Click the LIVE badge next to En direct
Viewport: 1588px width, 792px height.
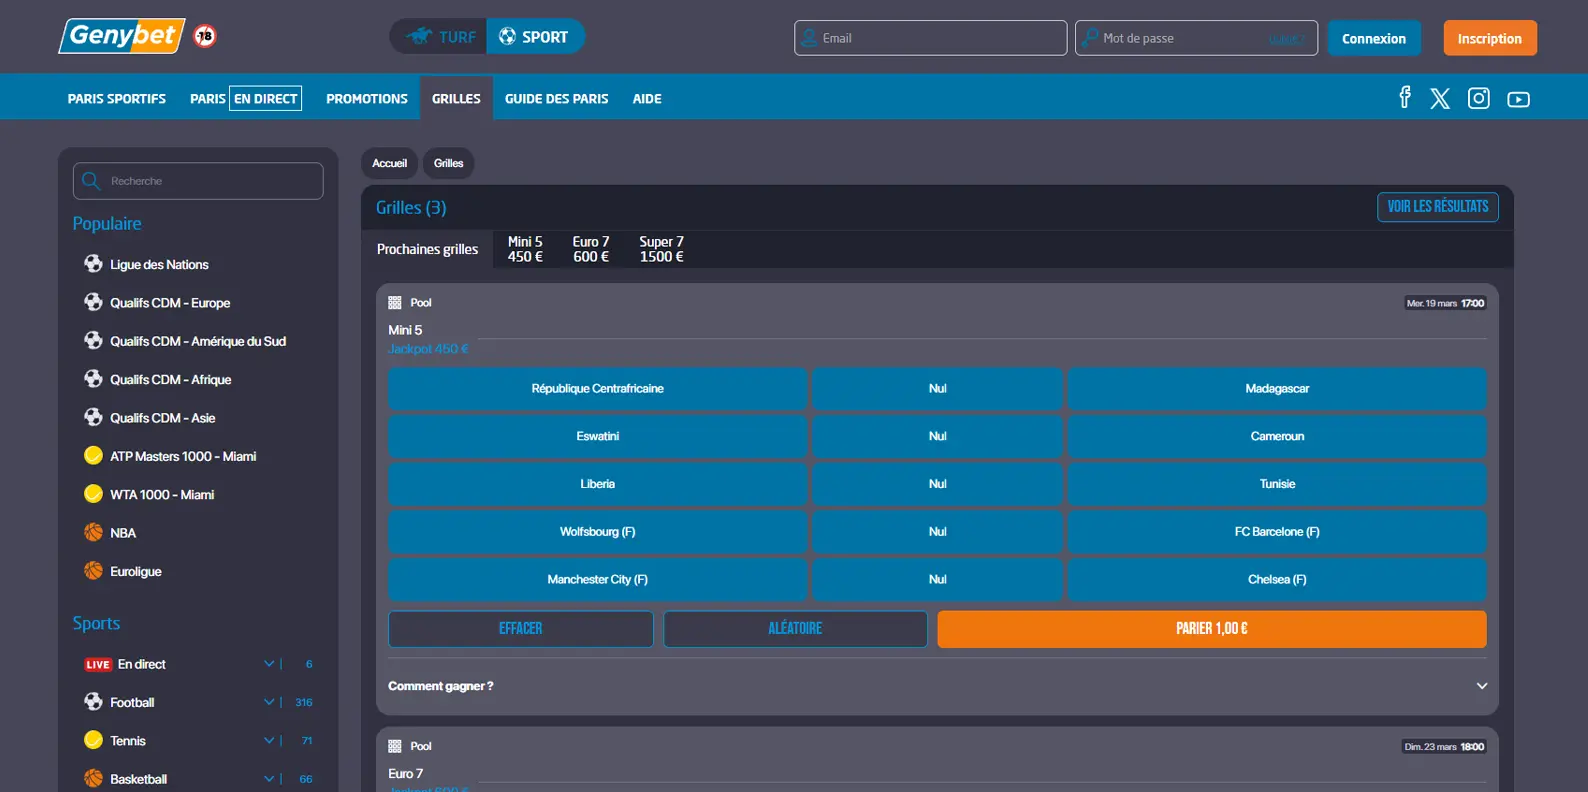click(98, 664)
